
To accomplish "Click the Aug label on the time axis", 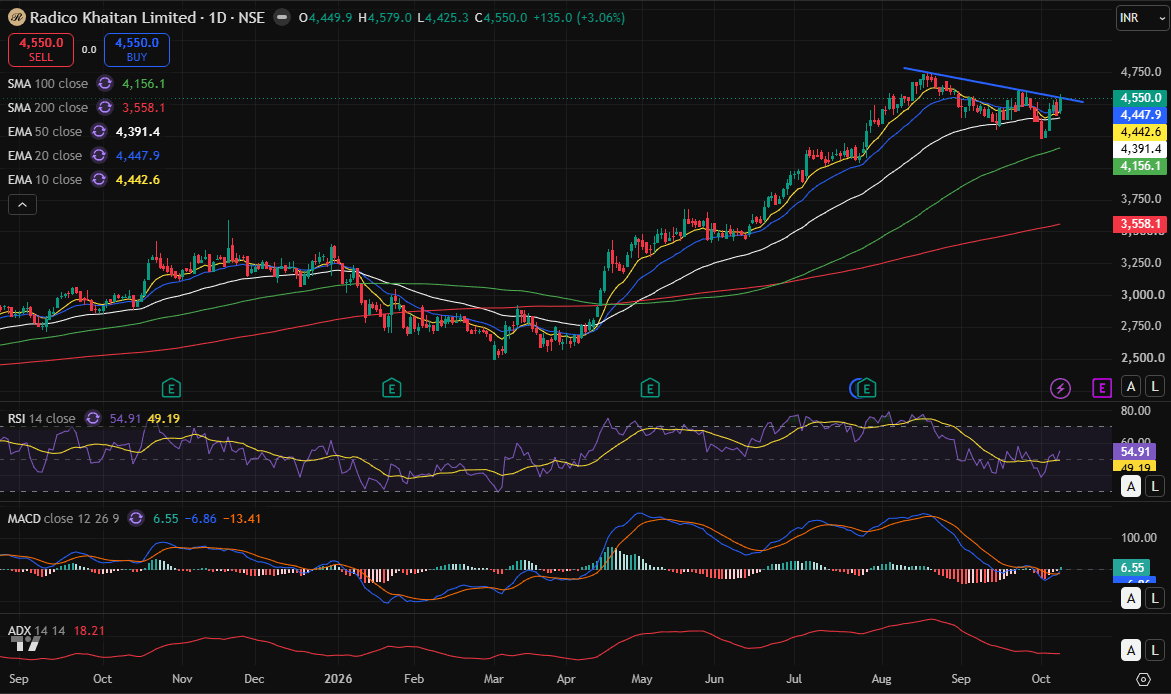I will pos(881,679).
